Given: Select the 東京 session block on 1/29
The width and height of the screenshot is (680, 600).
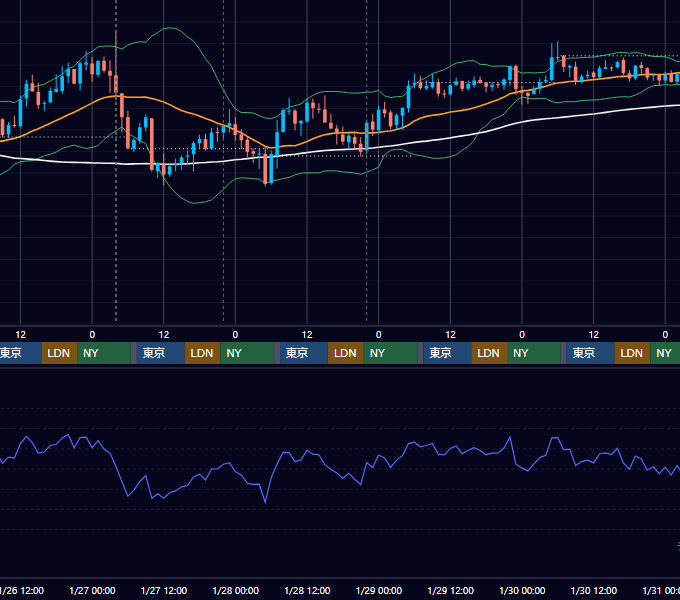Looking at the screenshot, I should 447,353.
